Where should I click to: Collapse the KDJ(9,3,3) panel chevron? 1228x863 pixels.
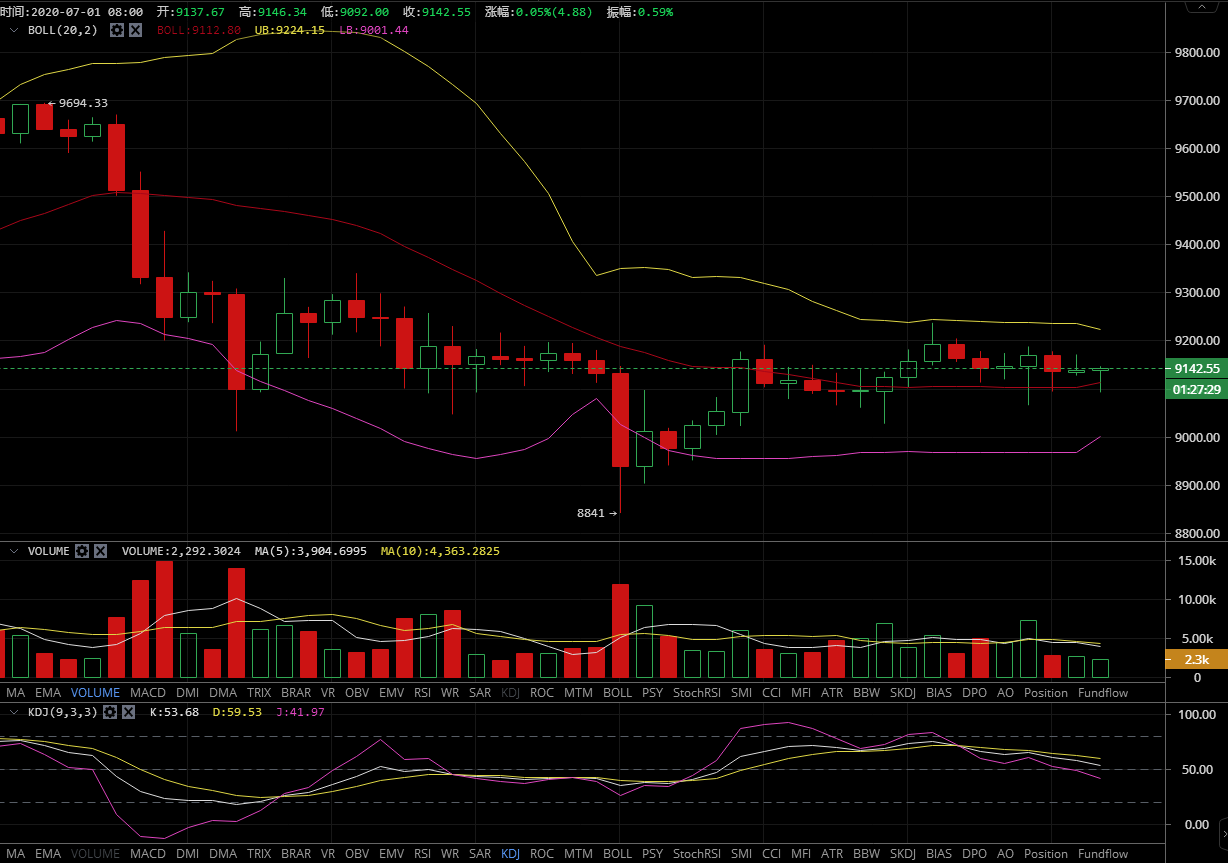(x=14, y=712)
